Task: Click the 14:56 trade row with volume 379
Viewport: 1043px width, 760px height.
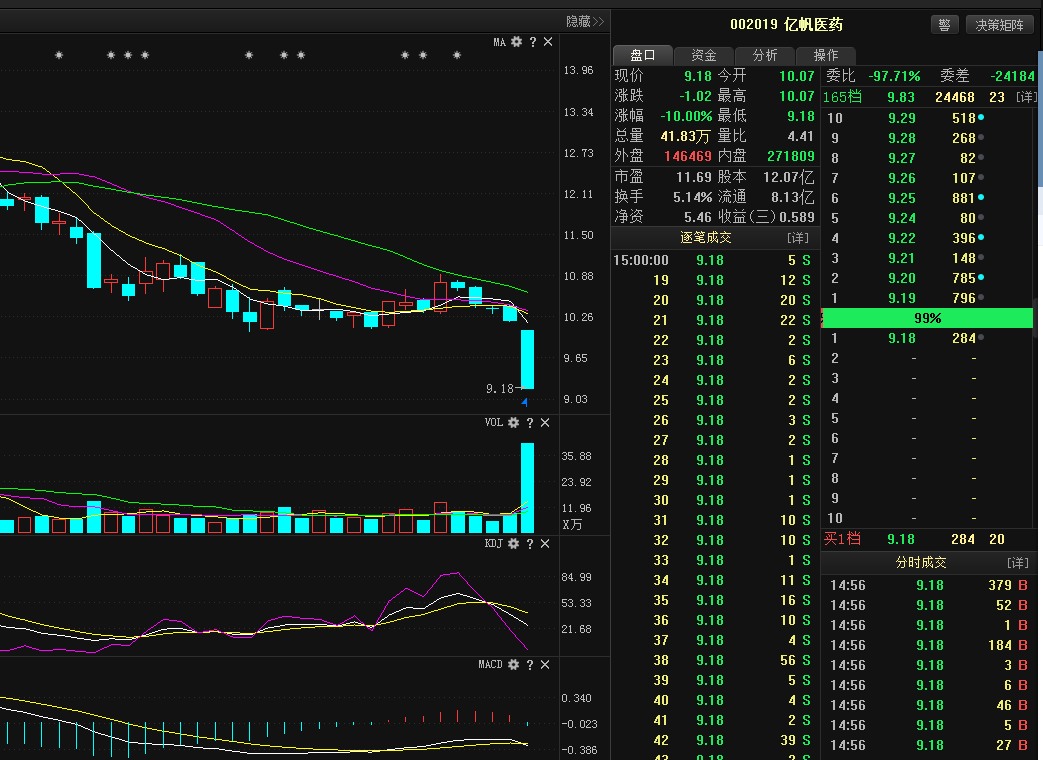Action: (929, 586)
